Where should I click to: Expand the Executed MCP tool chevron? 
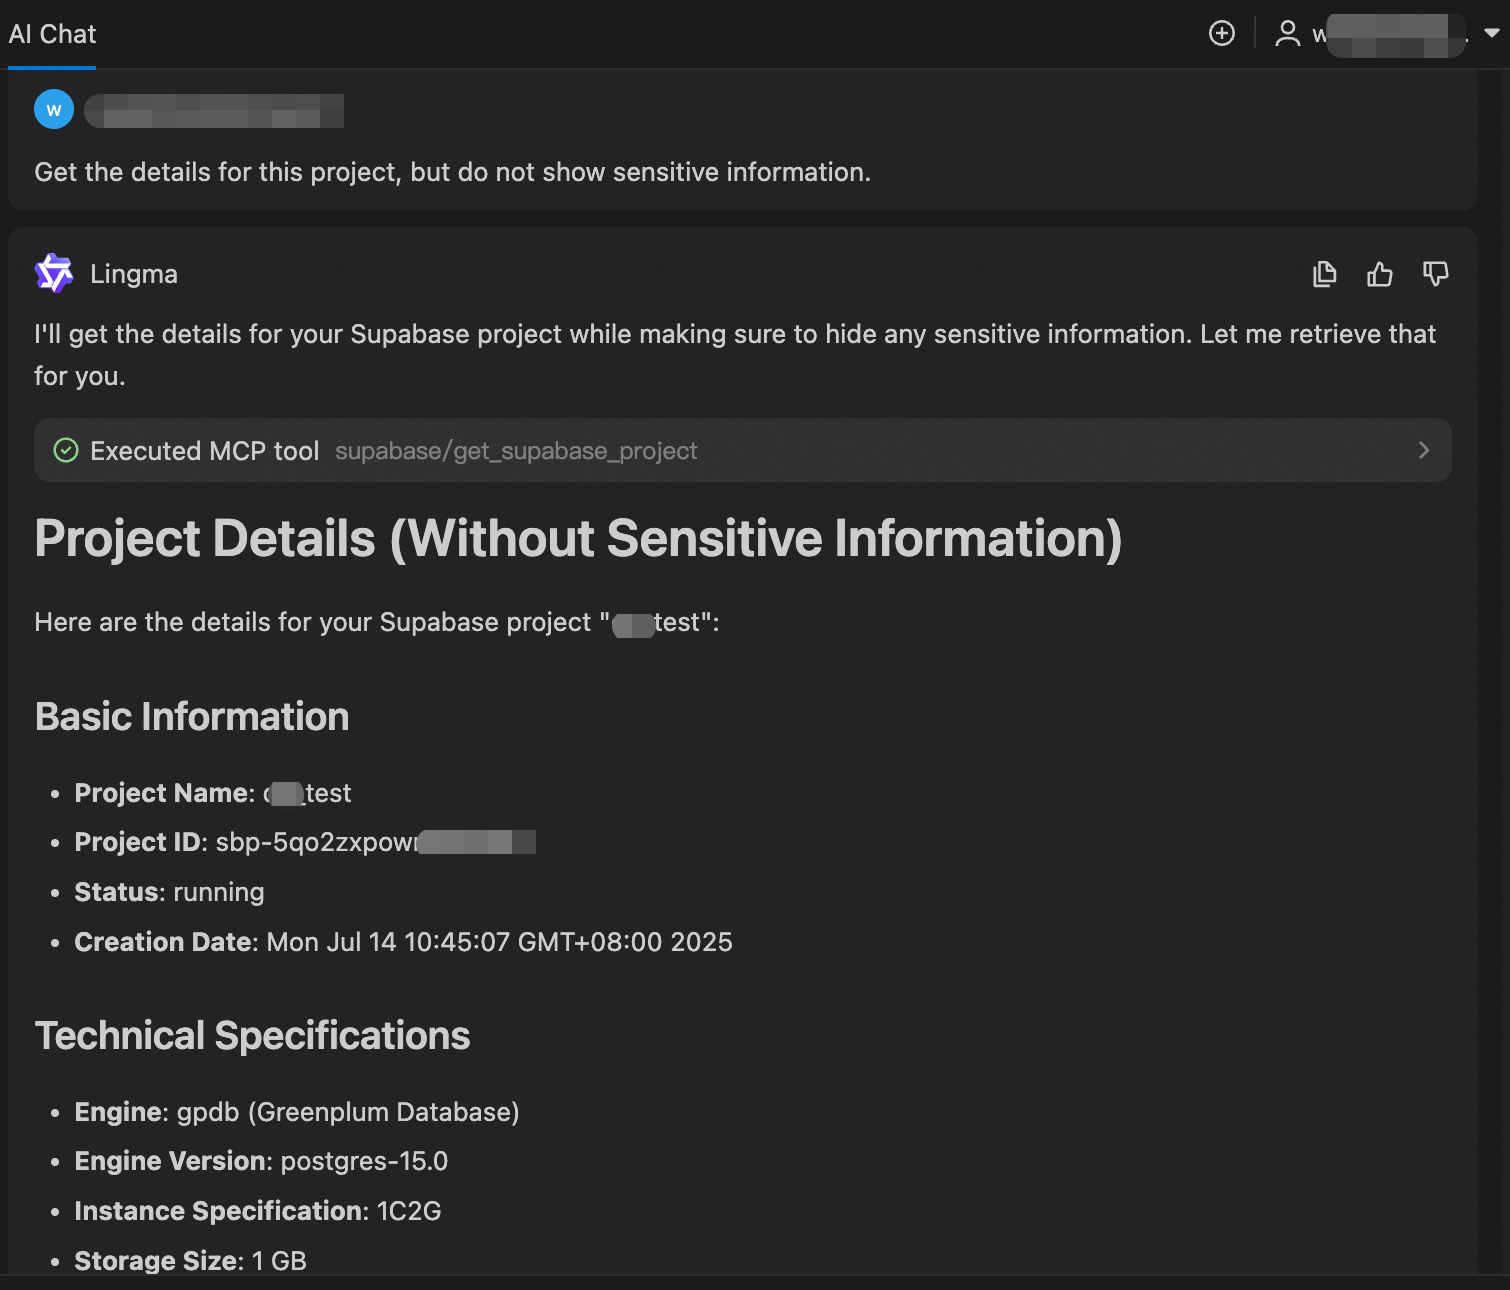[x=1423, y=451]
